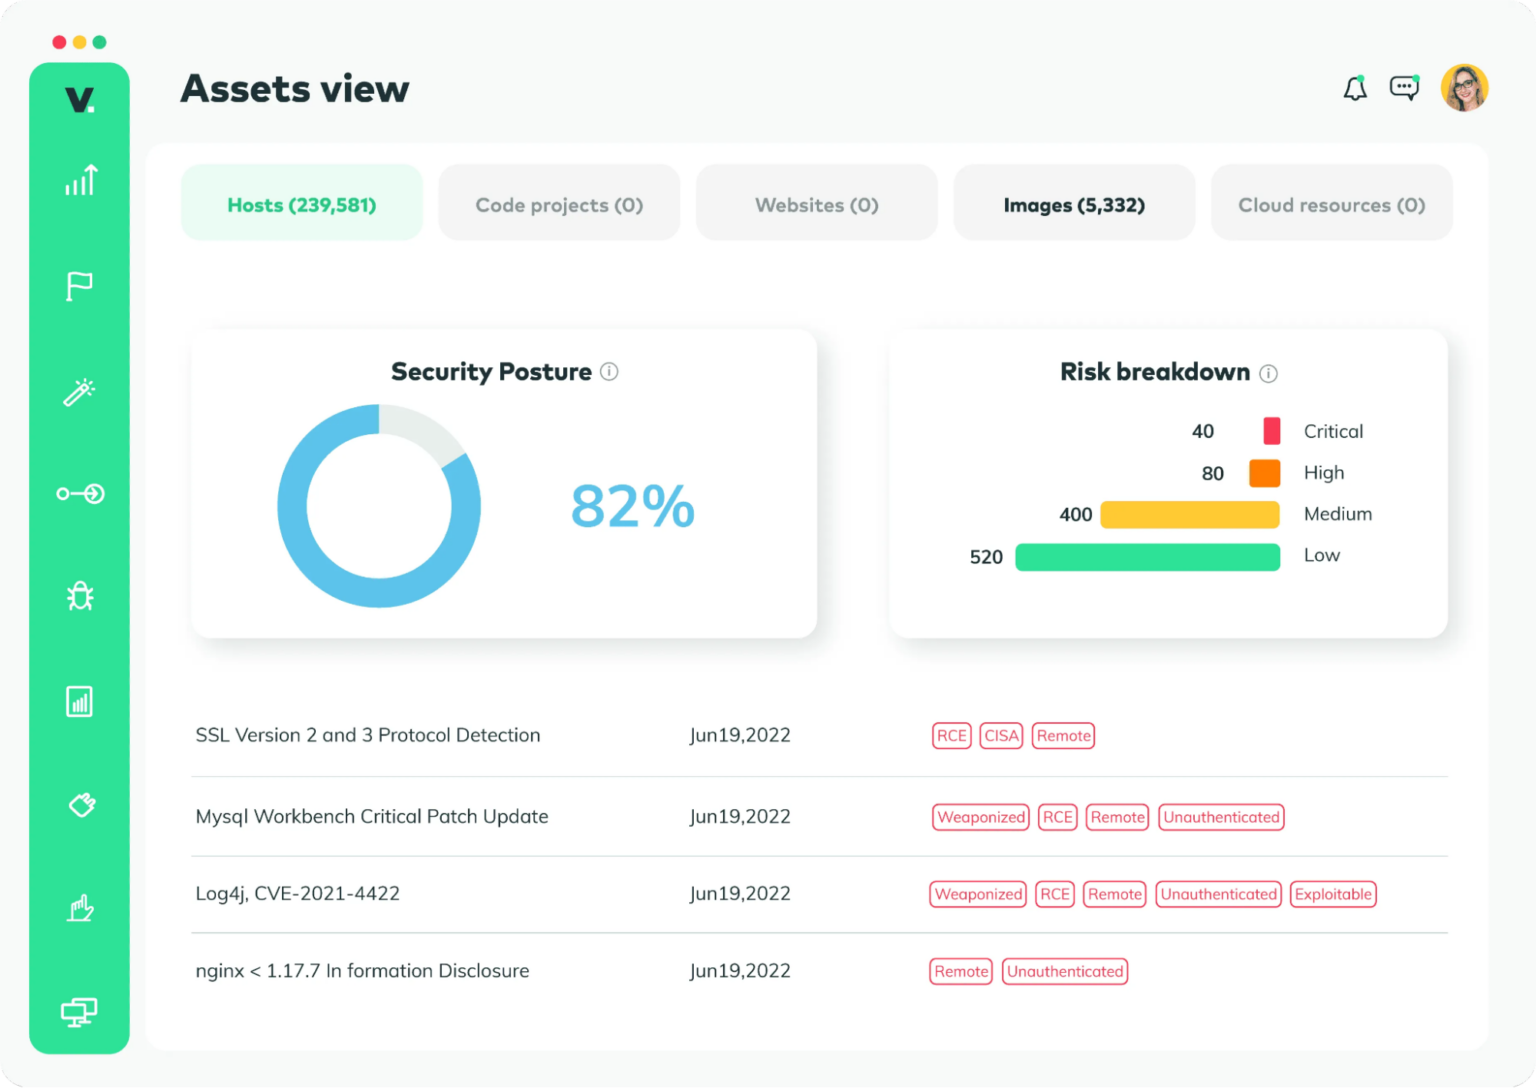The width and height of the screenshot is (1536, 1088).
Task: View the Security Posture info tooltip
Action: pyautogui.click(x=611, y=371)
